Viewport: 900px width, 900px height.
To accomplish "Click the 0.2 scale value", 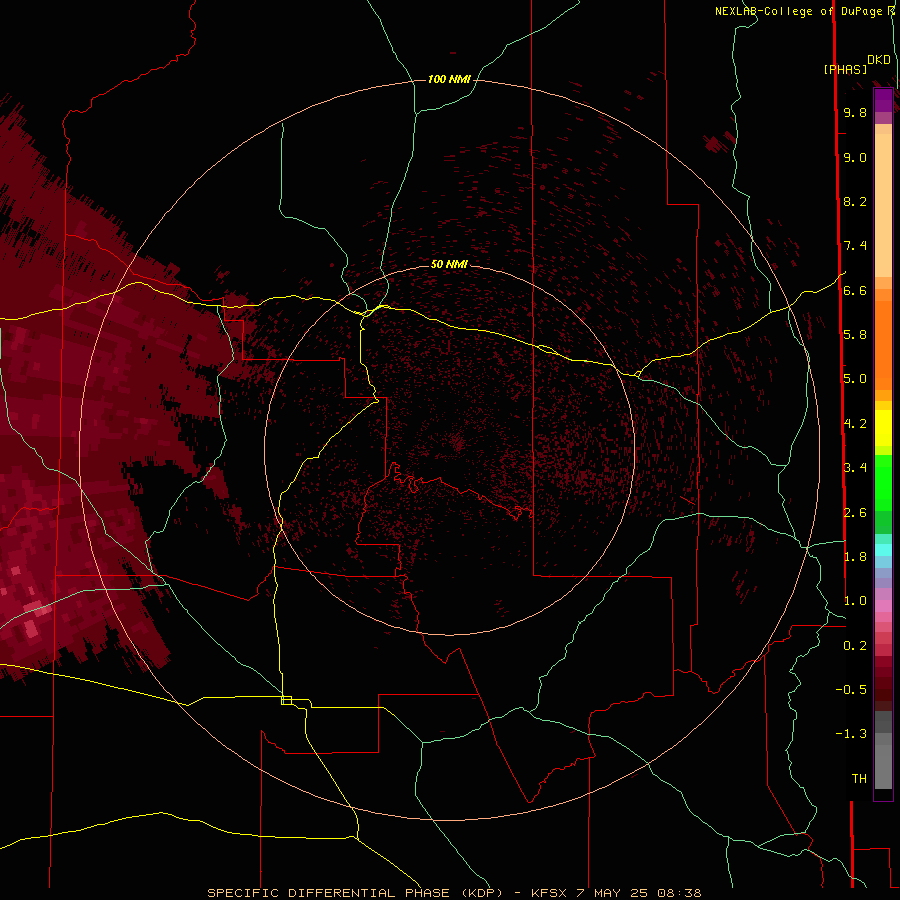I will pyautogui.click(x=855, y=646).
